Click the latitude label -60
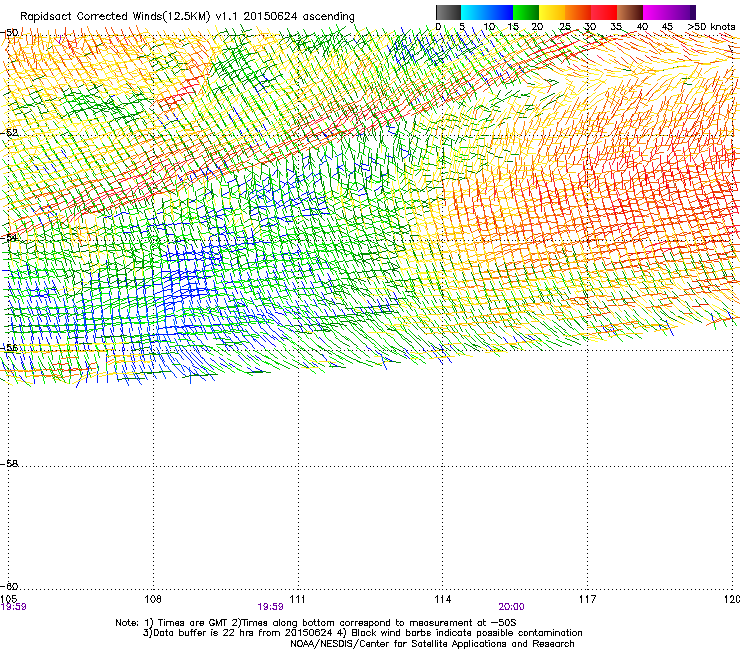The width and height of the screenshot is (740, 650). [x=9, y=586]
